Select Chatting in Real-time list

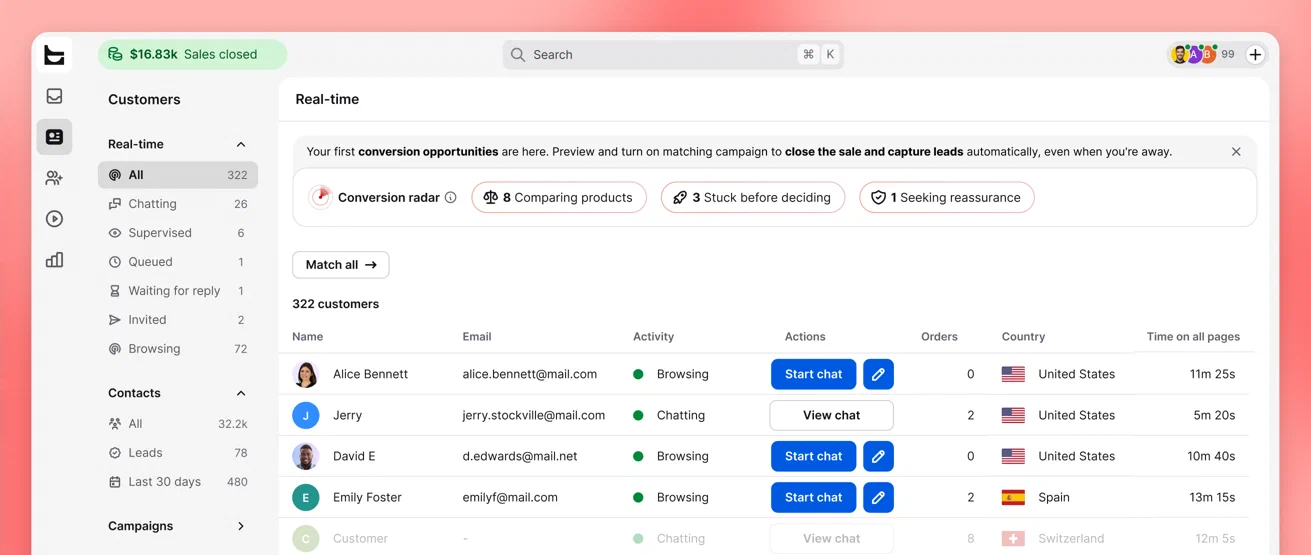pyautogui.click(x=178, y=204)
